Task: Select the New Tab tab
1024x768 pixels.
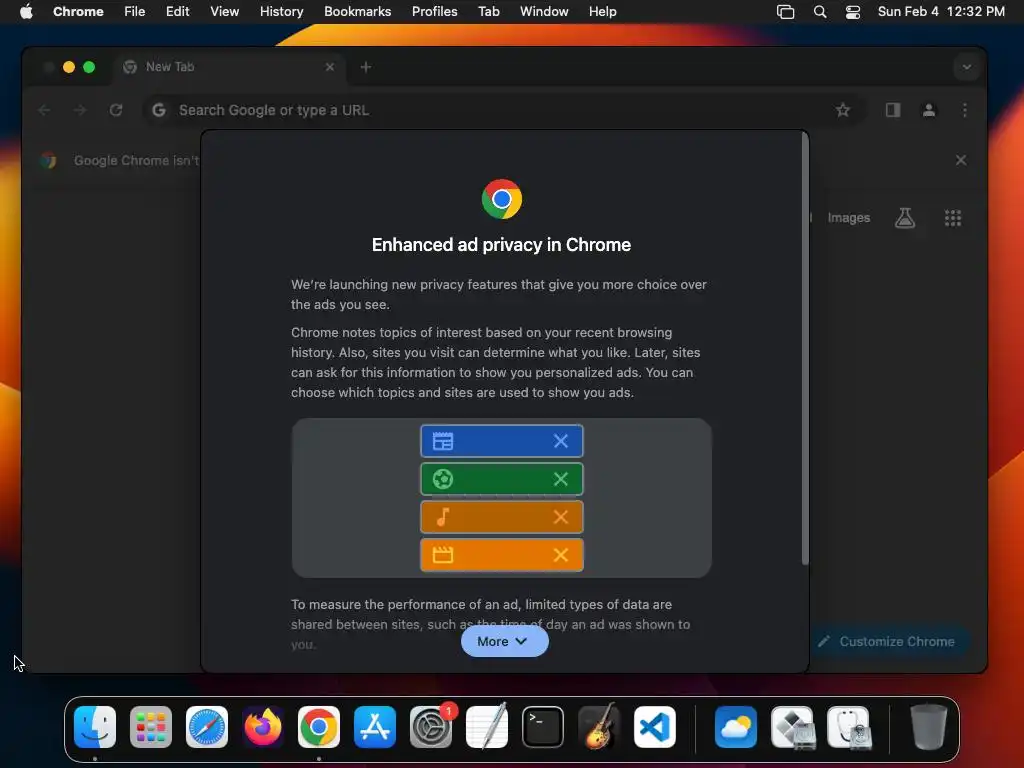Action: tap(229, 67)
